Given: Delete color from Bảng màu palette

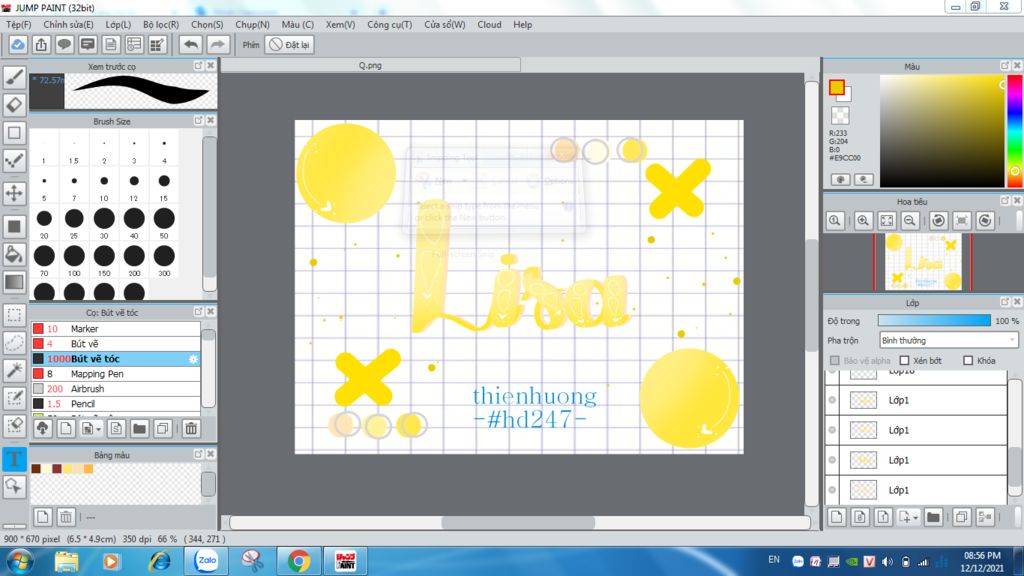Looking at the screenshot, I should coord(66,517).
